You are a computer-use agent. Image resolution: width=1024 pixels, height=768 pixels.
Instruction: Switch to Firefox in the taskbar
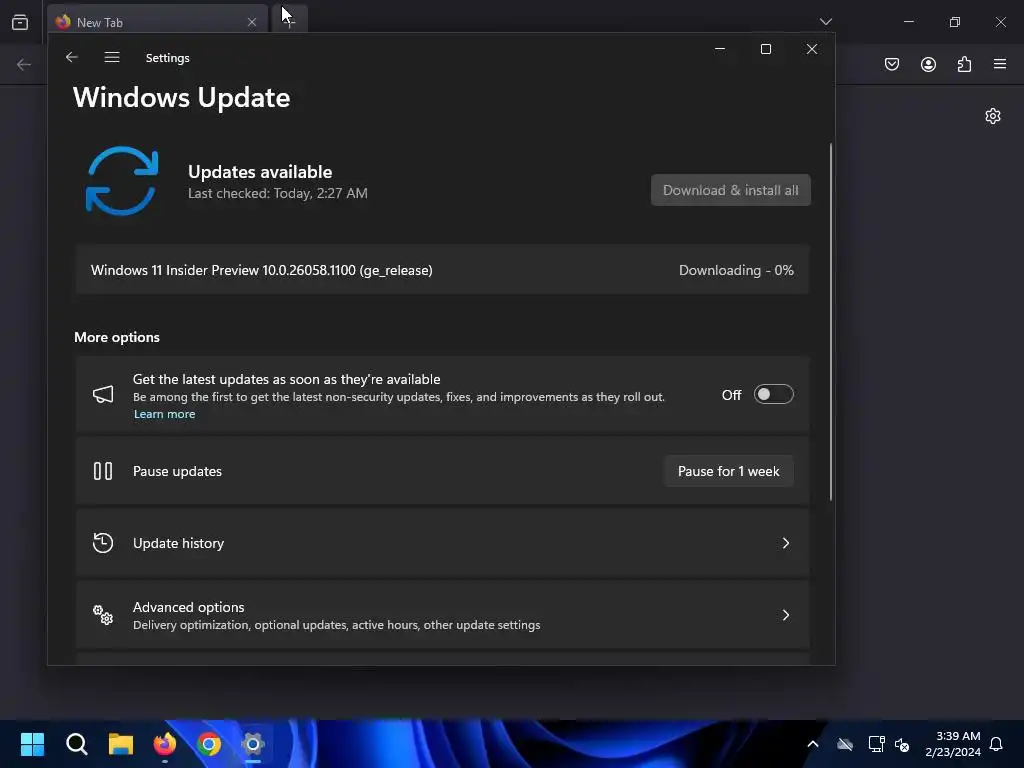pos(165,744)
